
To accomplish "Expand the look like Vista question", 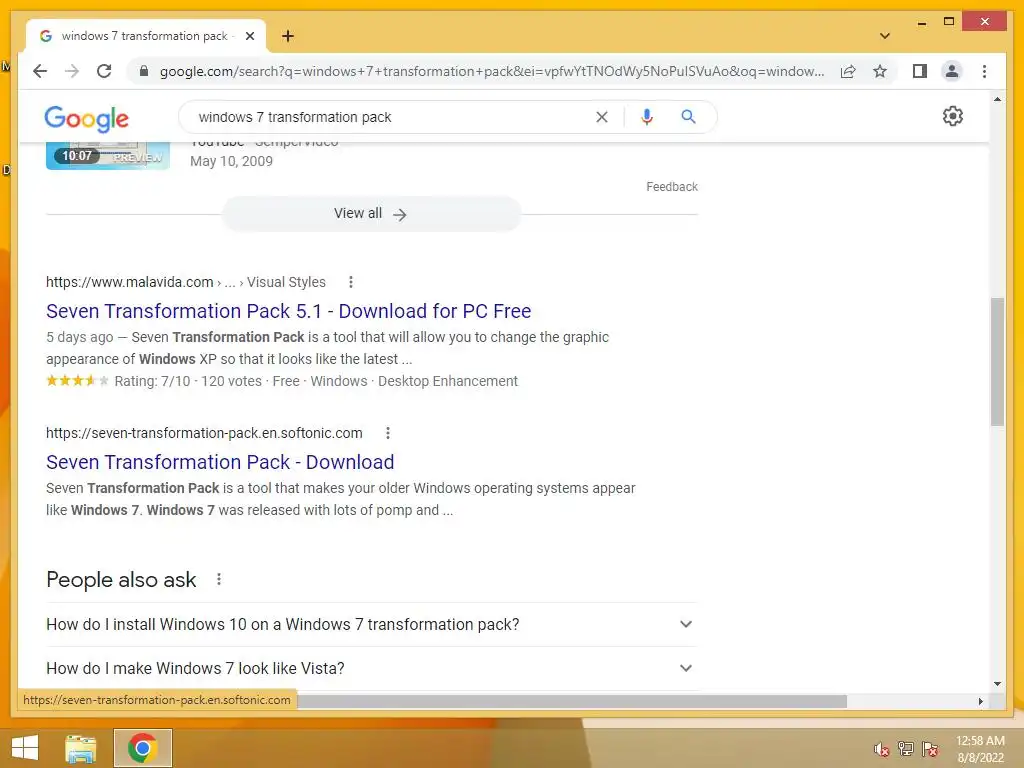I will click(371, 668).
